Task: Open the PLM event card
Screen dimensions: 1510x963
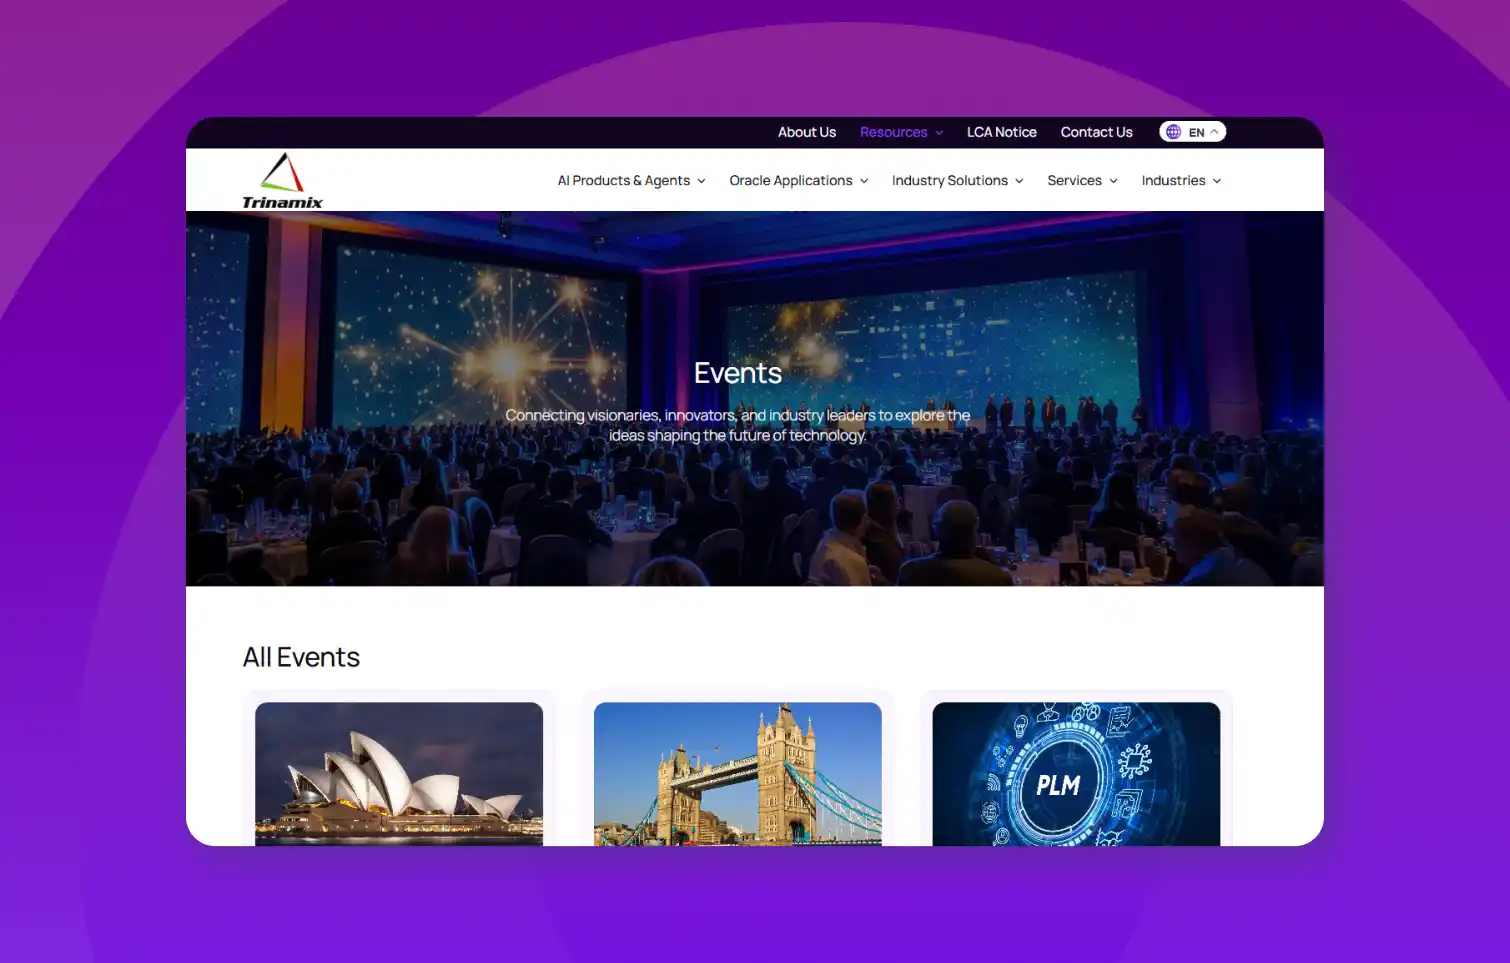Action: [x=1076, y=773]
